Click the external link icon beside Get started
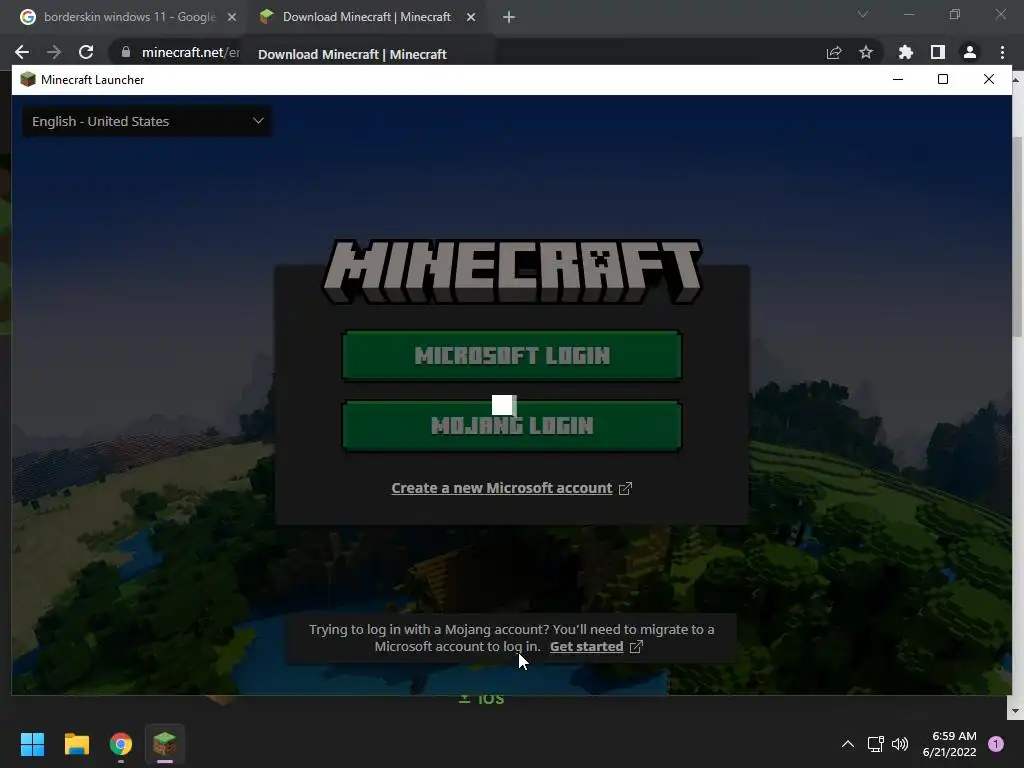Screen dimensions: 1024x768 [x=636, y=647]
